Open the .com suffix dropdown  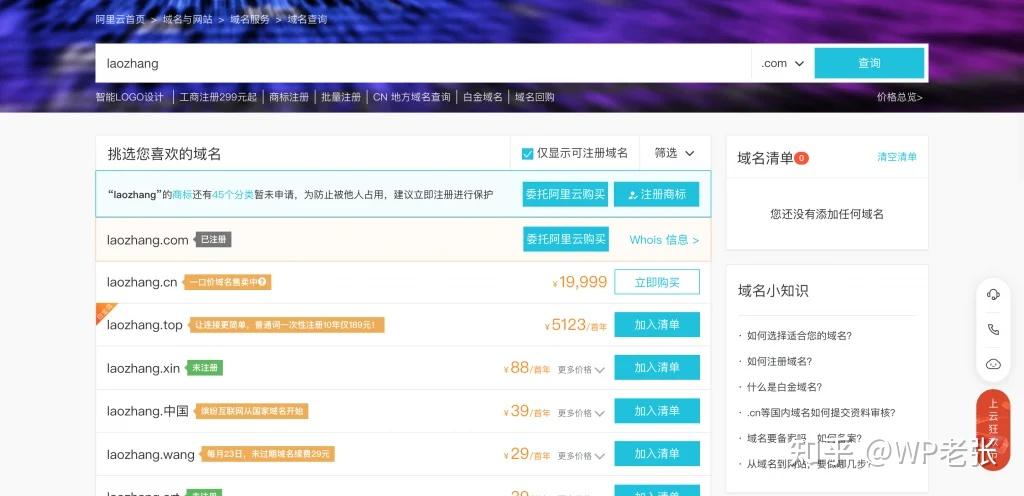[782, 63]
